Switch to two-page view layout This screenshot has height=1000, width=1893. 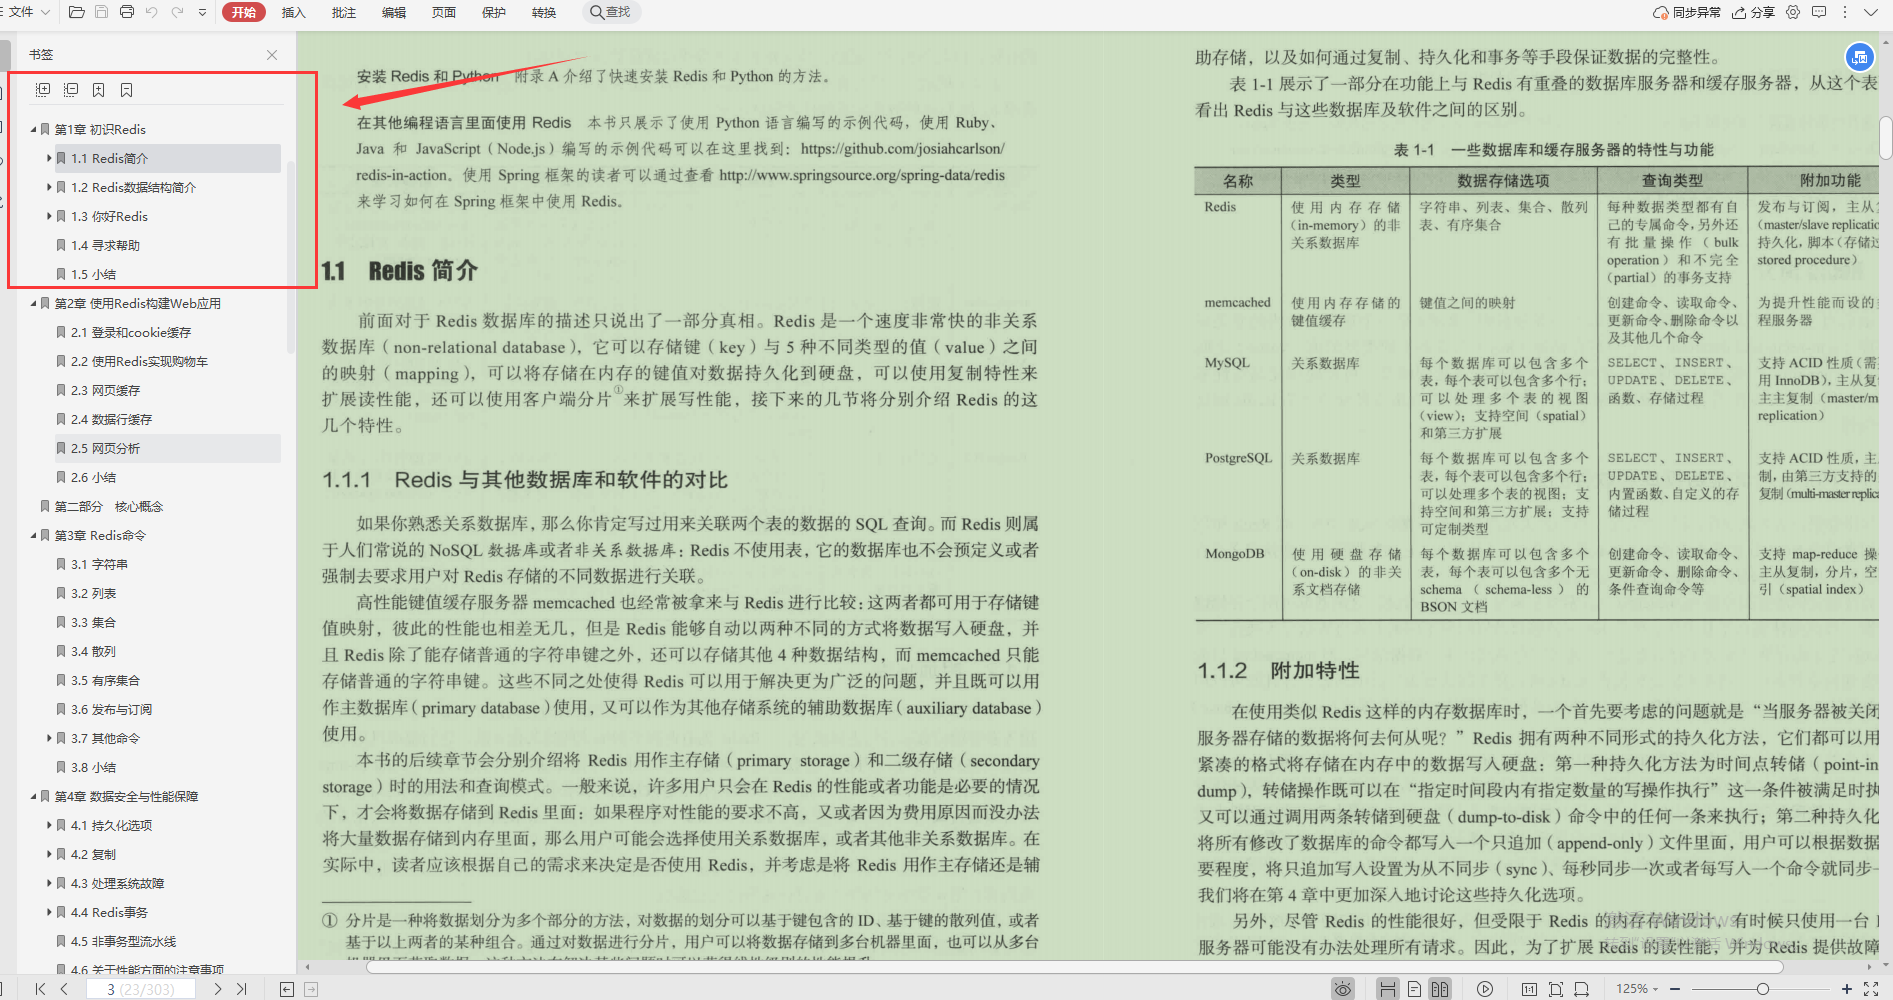1441,988
